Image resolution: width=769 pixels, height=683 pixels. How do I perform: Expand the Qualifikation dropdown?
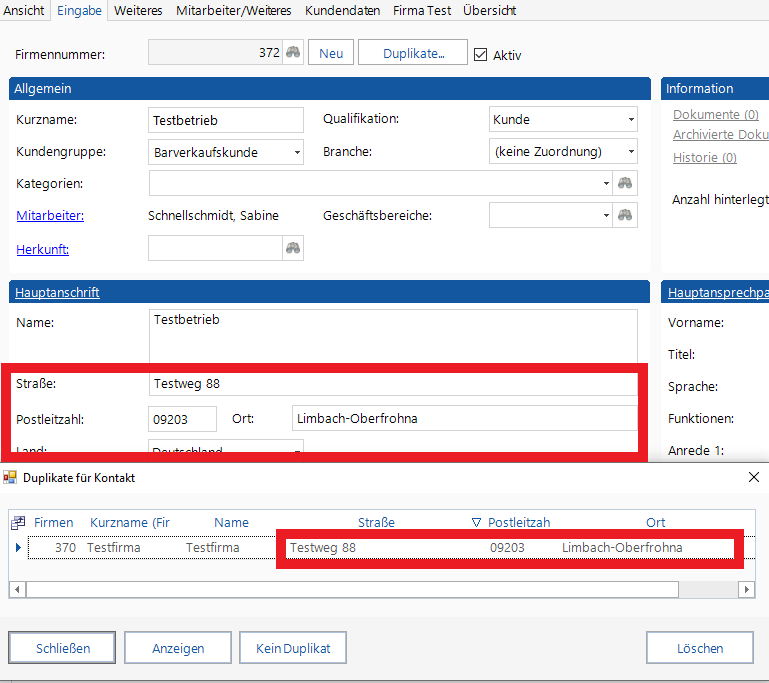pyautogui.click(x=630, y=120)
